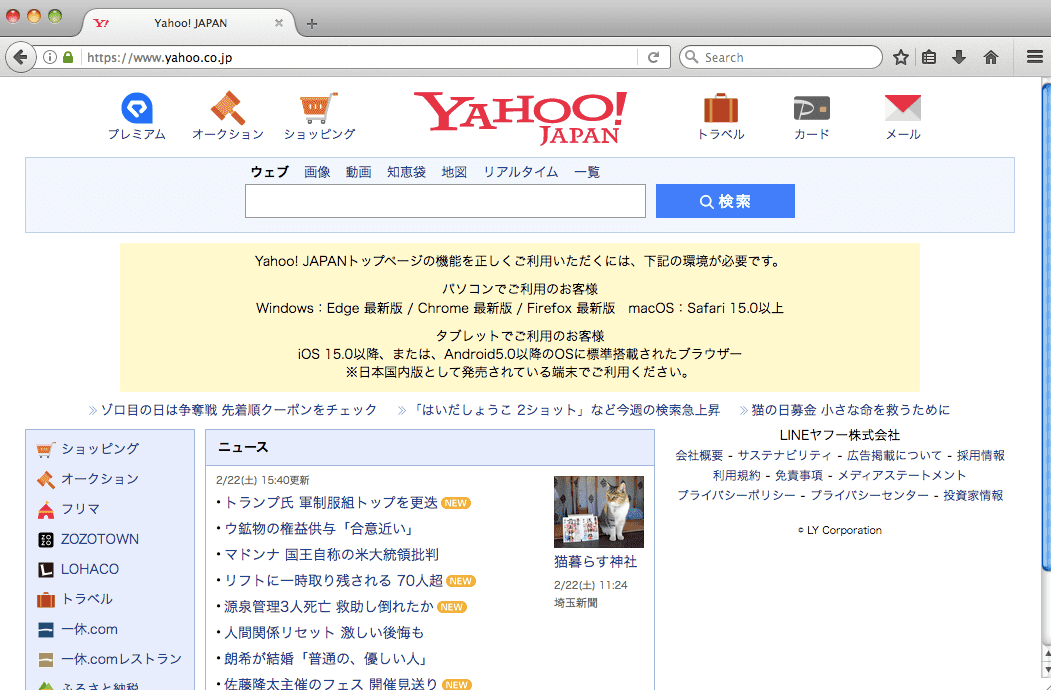Open the Mail envelope icon in header
This screenshot has height=690, width=1051.
coord(903,108)
